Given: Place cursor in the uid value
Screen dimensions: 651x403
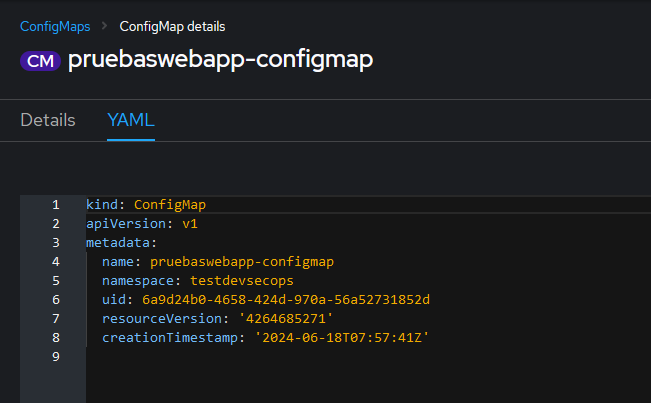Looking at the screenshot, I should (x=285, y=300).
